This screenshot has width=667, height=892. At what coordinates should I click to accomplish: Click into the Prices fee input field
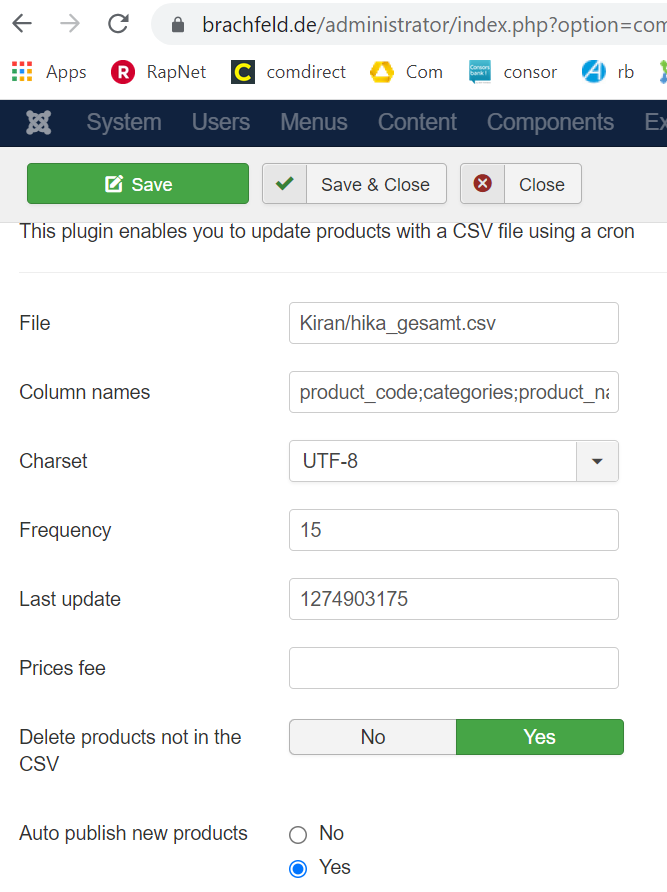[x=454, y=668]
